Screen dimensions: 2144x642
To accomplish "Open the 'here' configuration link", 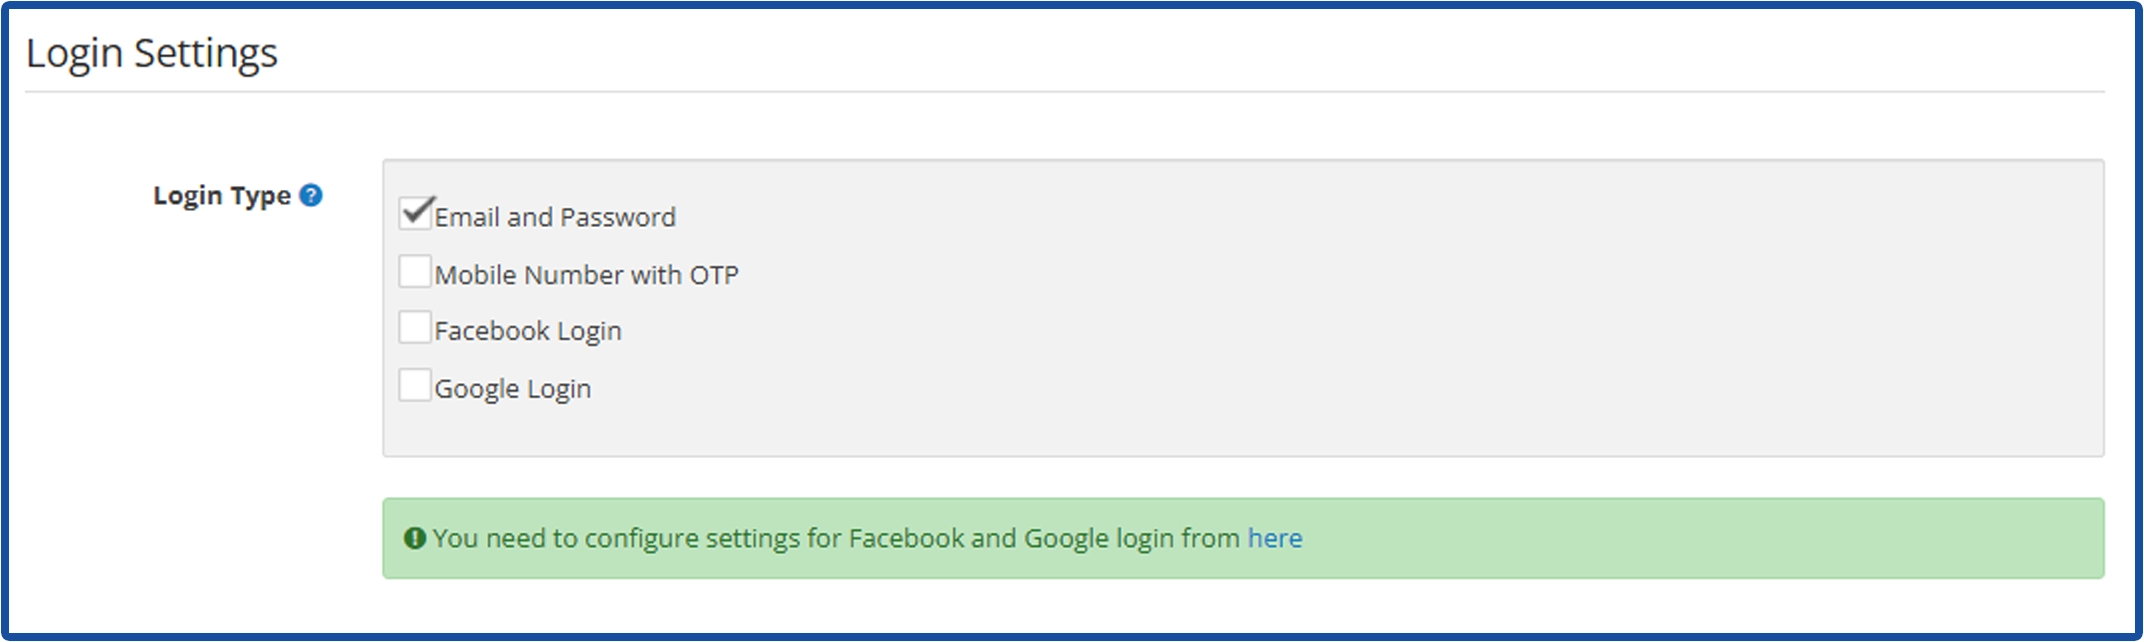I will (x=1274, y=538).
